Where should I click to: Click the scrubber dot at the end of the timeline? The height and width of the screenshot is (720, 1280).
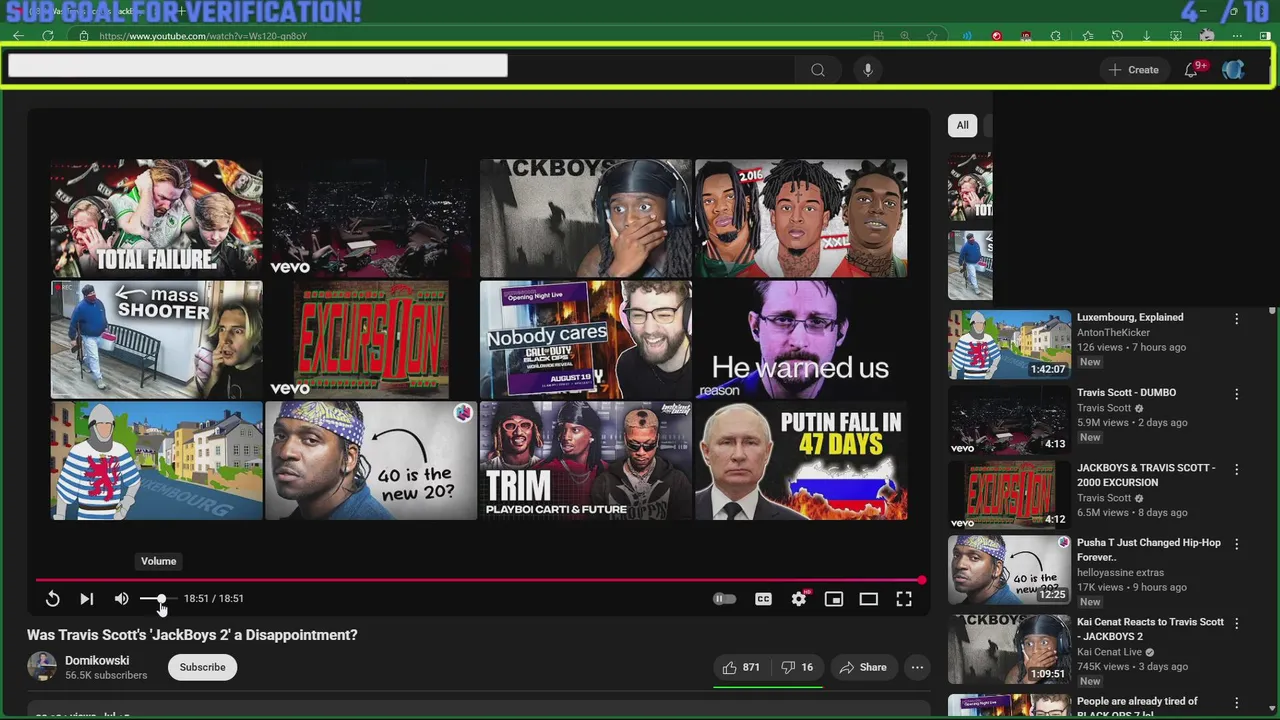pyautogui.click(x=921, y=580)
